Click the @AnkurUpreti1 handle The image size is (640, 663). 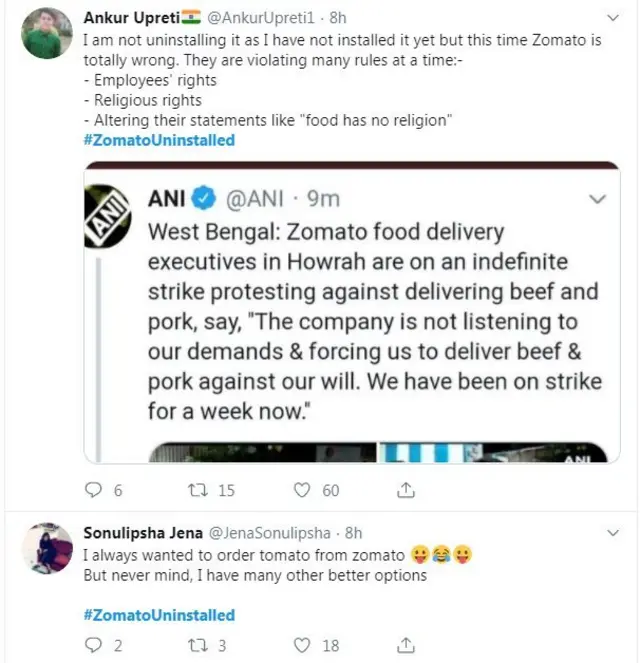264,18
